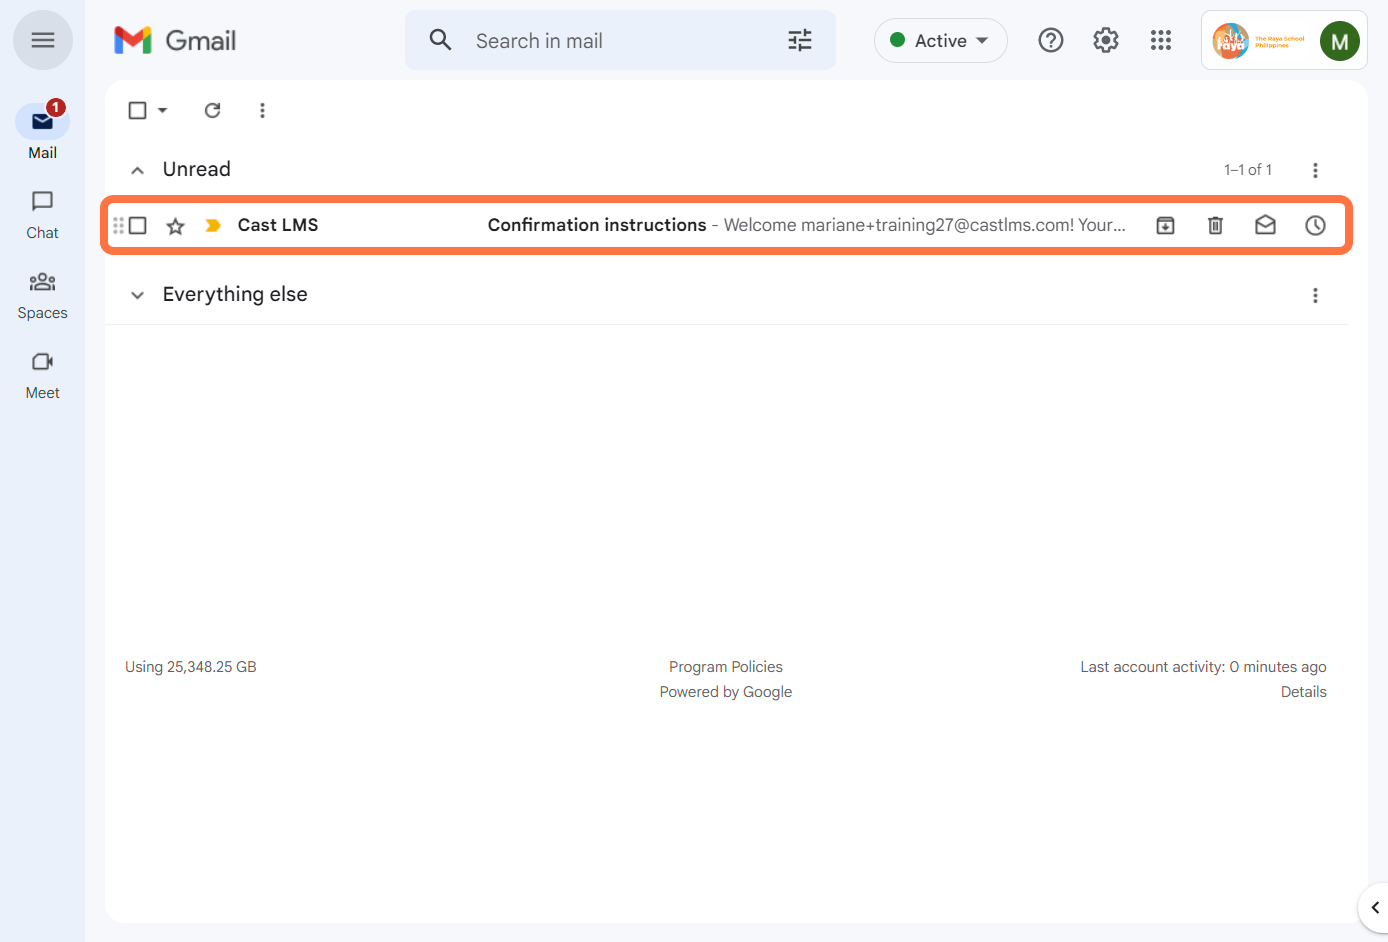Refresh the inbox
This screenshot has height=942, width=1388.
[212, 111]
